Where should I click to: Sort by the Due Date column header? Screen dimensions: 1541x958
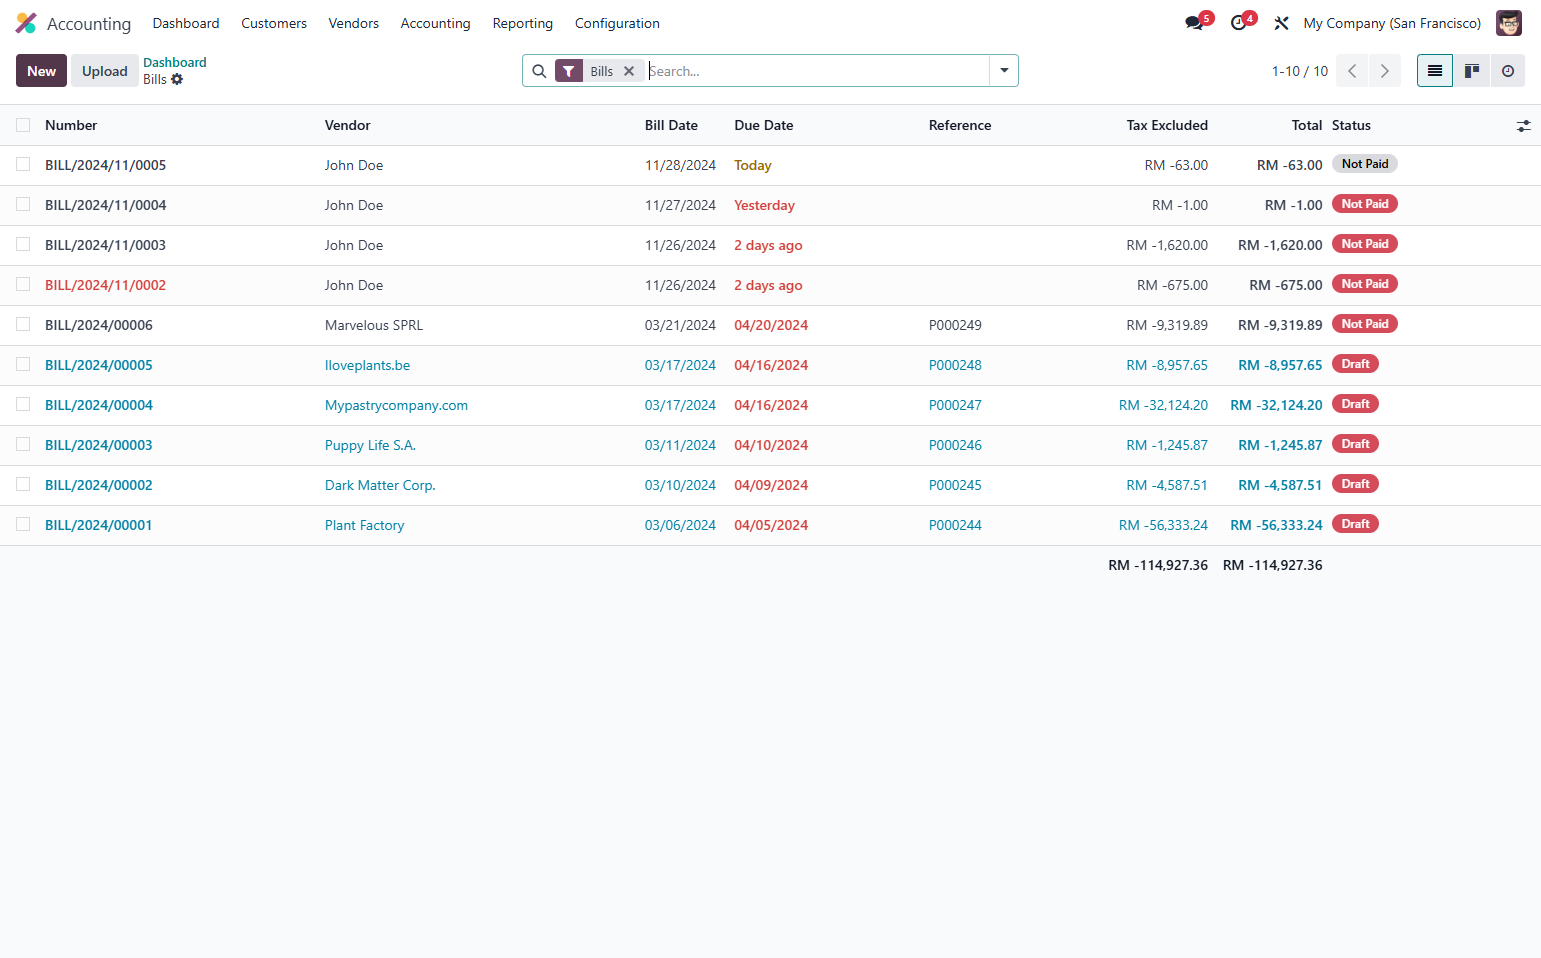click(764, 125)
